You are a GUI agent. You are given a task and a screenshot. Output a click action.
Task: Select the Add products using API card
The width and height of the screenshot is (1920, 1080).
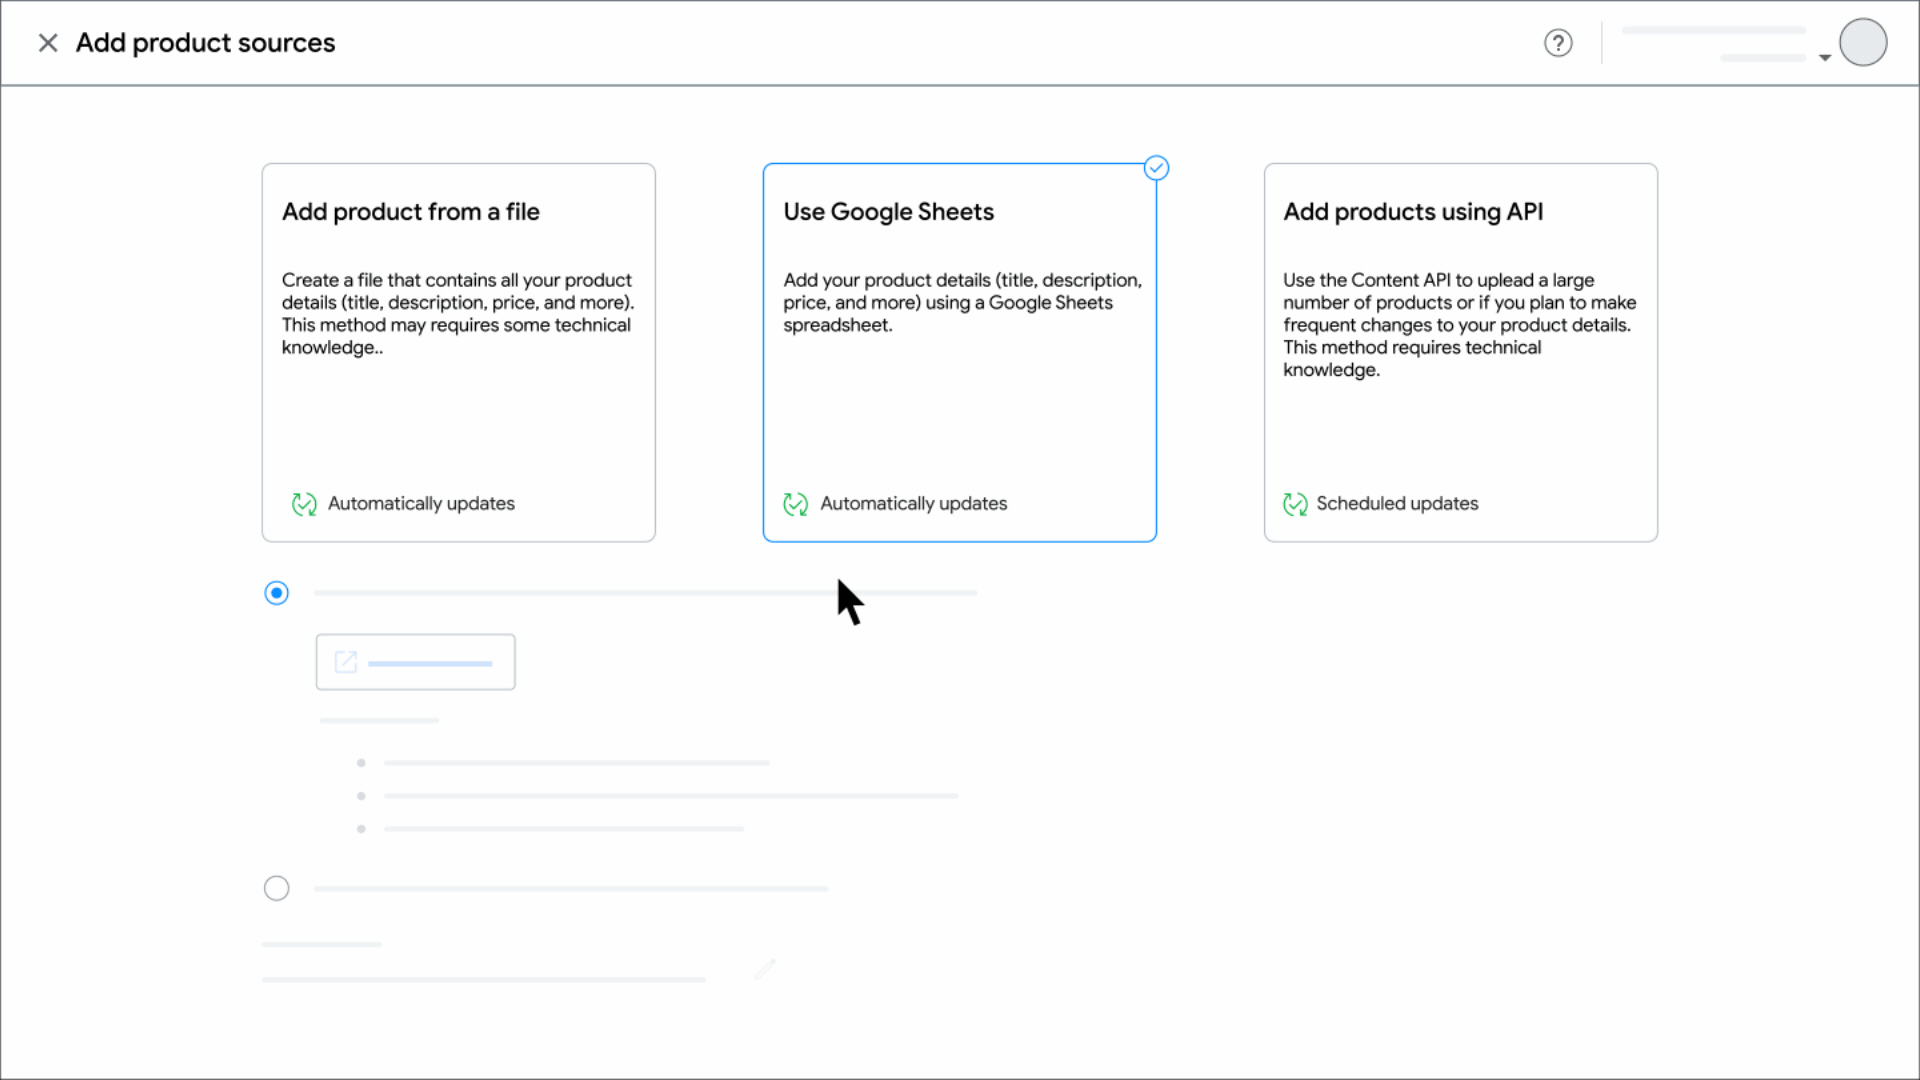tap(1461, 353)
